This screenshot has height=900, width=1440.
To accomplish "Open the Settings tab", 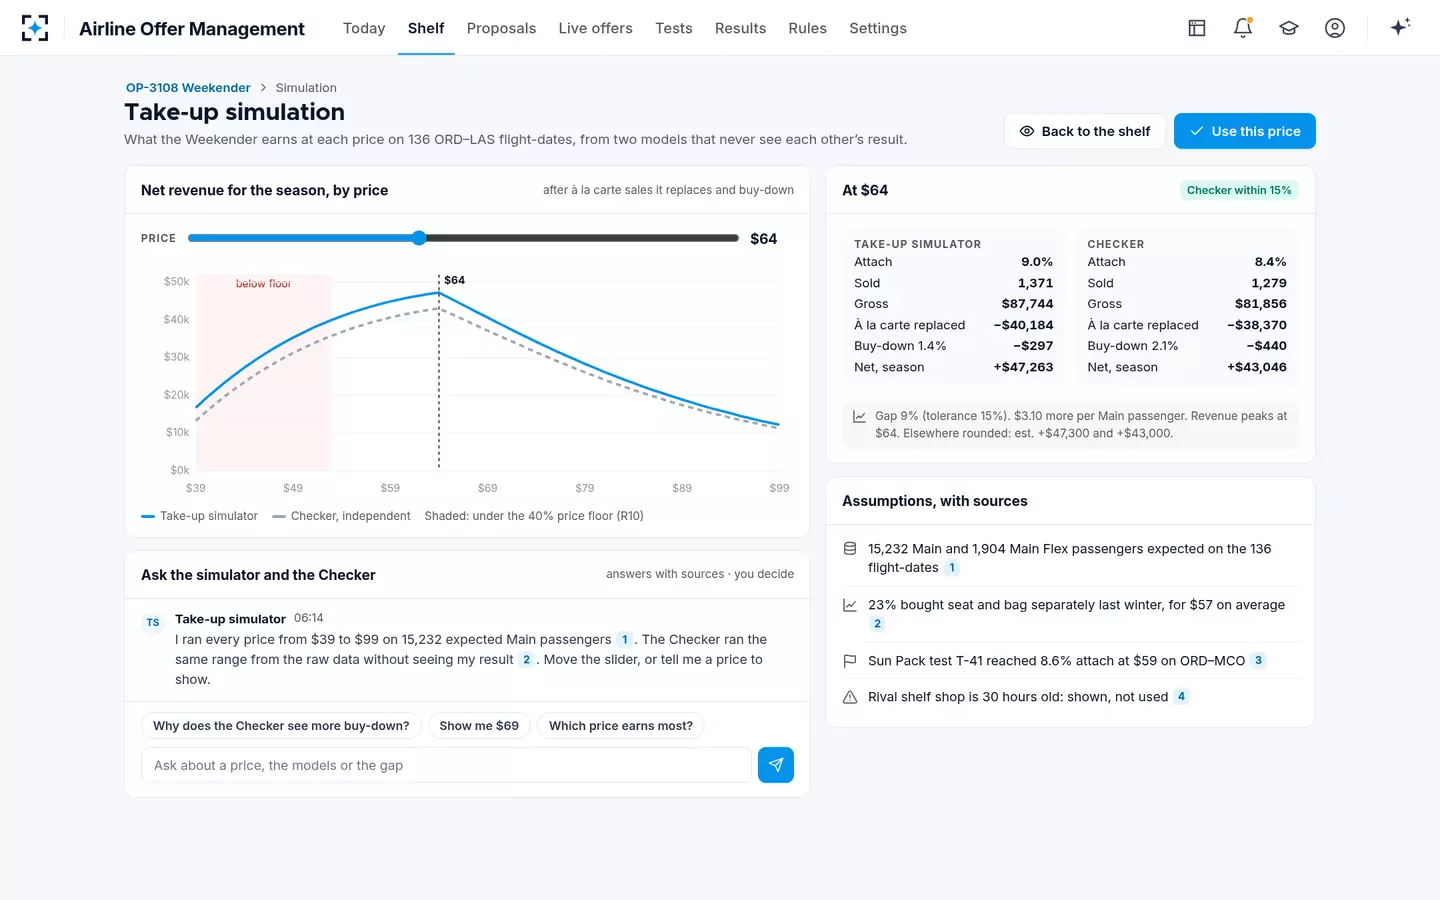I will (878, 28).
